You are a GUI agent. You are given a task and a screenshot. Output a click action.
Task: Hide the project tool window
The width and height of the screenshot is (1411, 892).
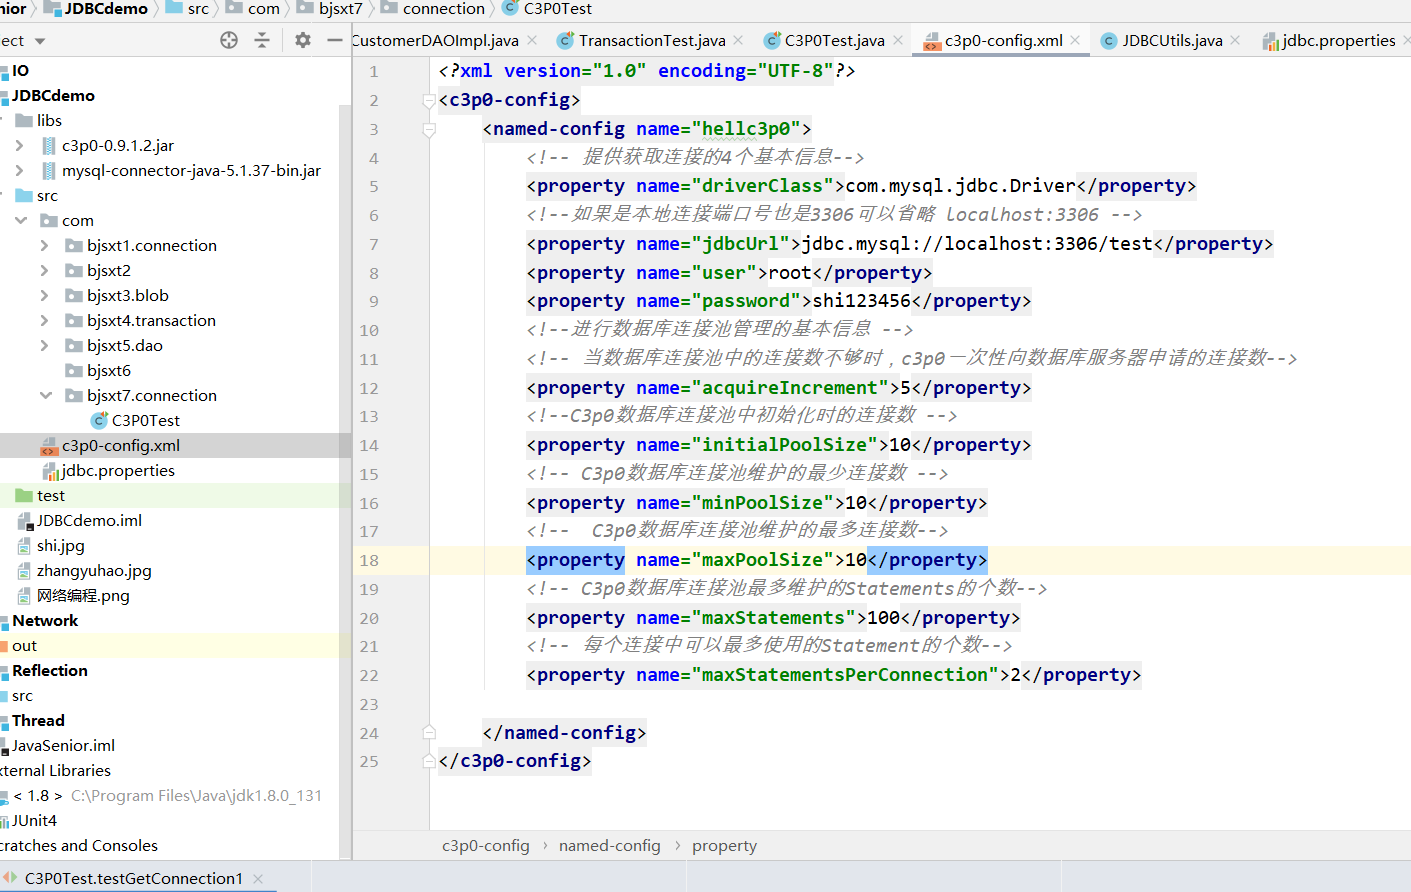(x=335, y=40)
